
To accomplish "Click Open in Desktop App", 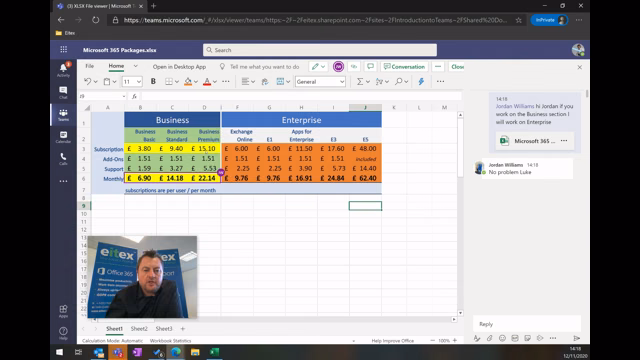I will coord(179,67).
